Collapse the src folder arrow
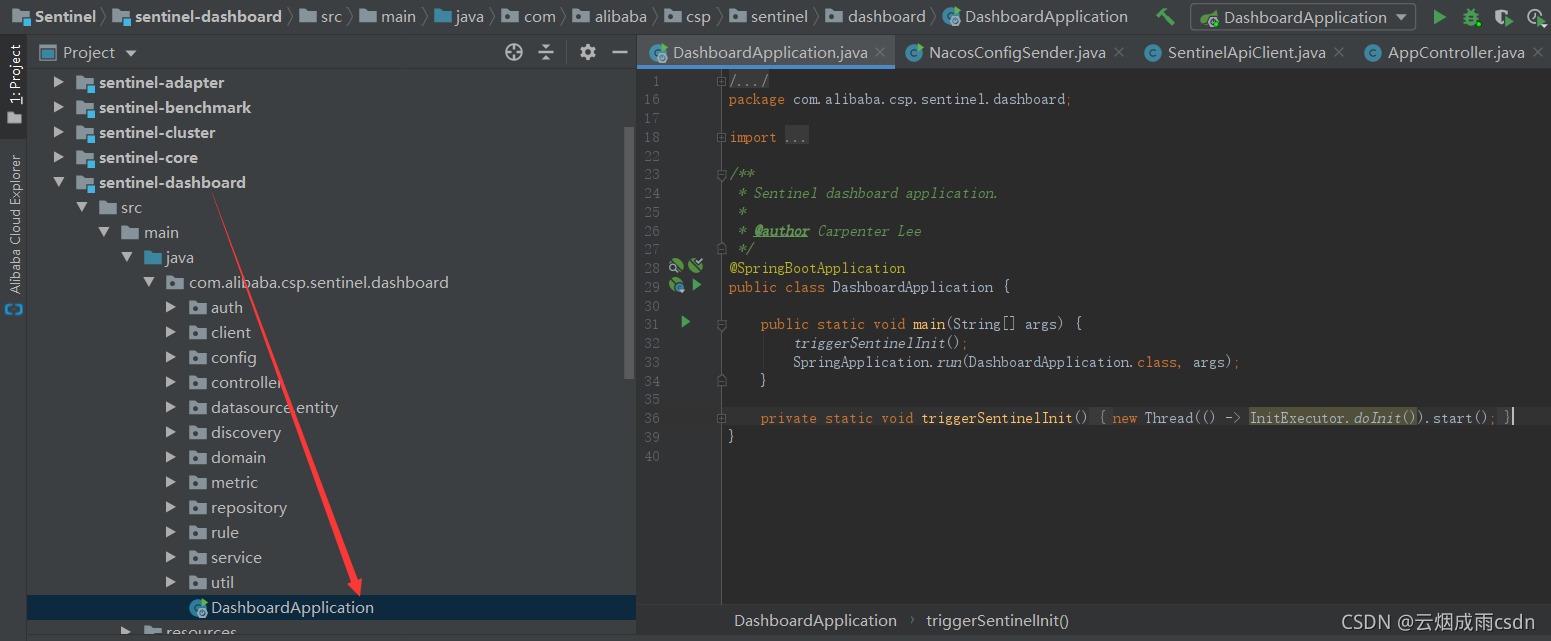Viewport: 1551px width, 641px height. coord(81,207)
